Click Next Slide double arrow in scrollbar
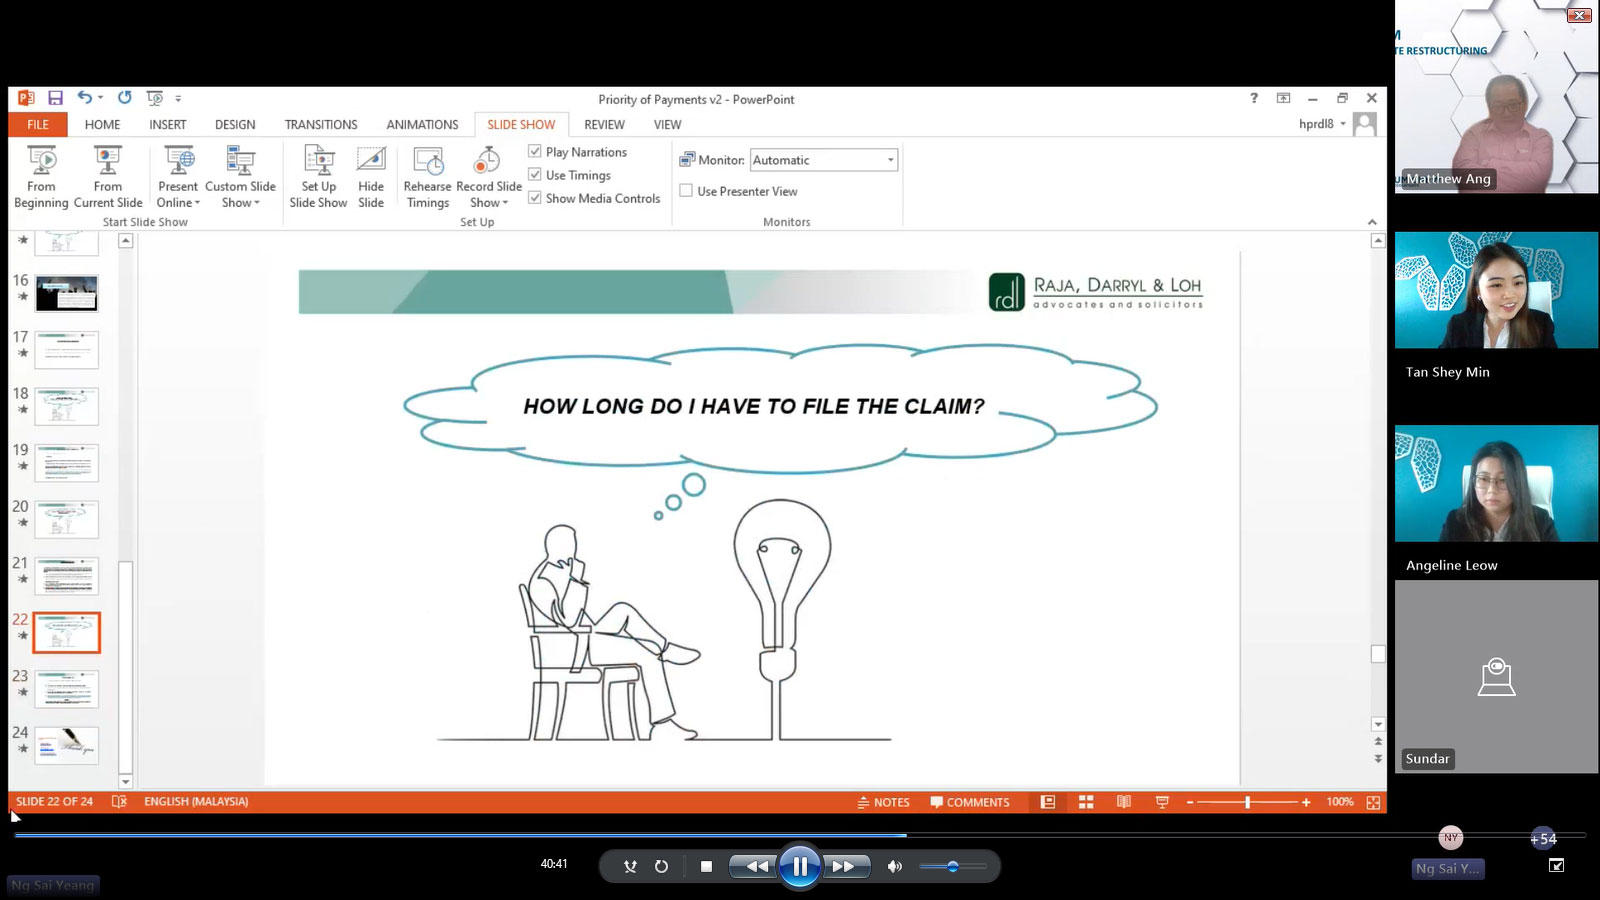Viewport: 1600px width, 900px height. pos(1378,759)
